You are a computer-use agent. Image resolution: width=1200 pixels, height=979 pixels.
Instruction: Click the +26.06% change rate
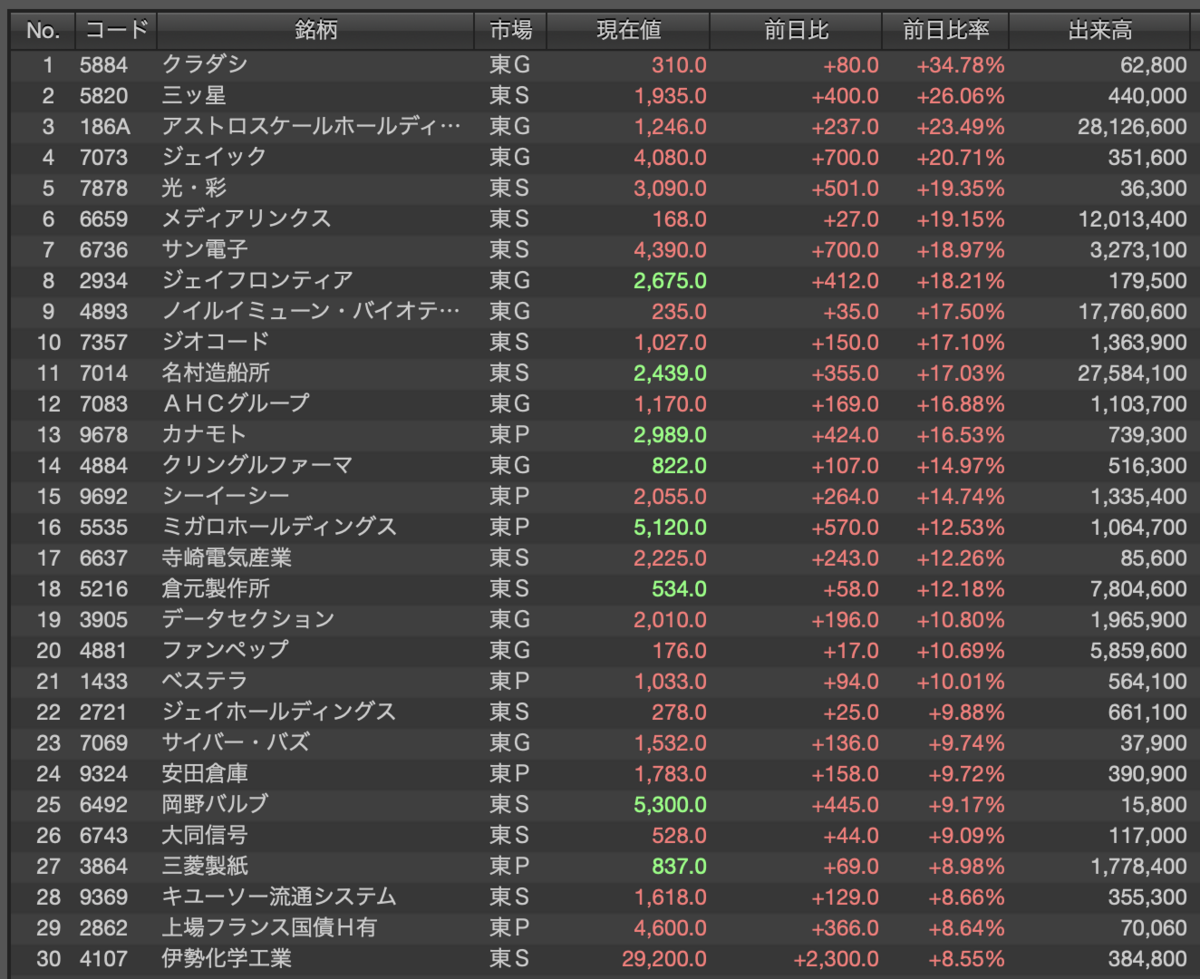tap(961, 96)
